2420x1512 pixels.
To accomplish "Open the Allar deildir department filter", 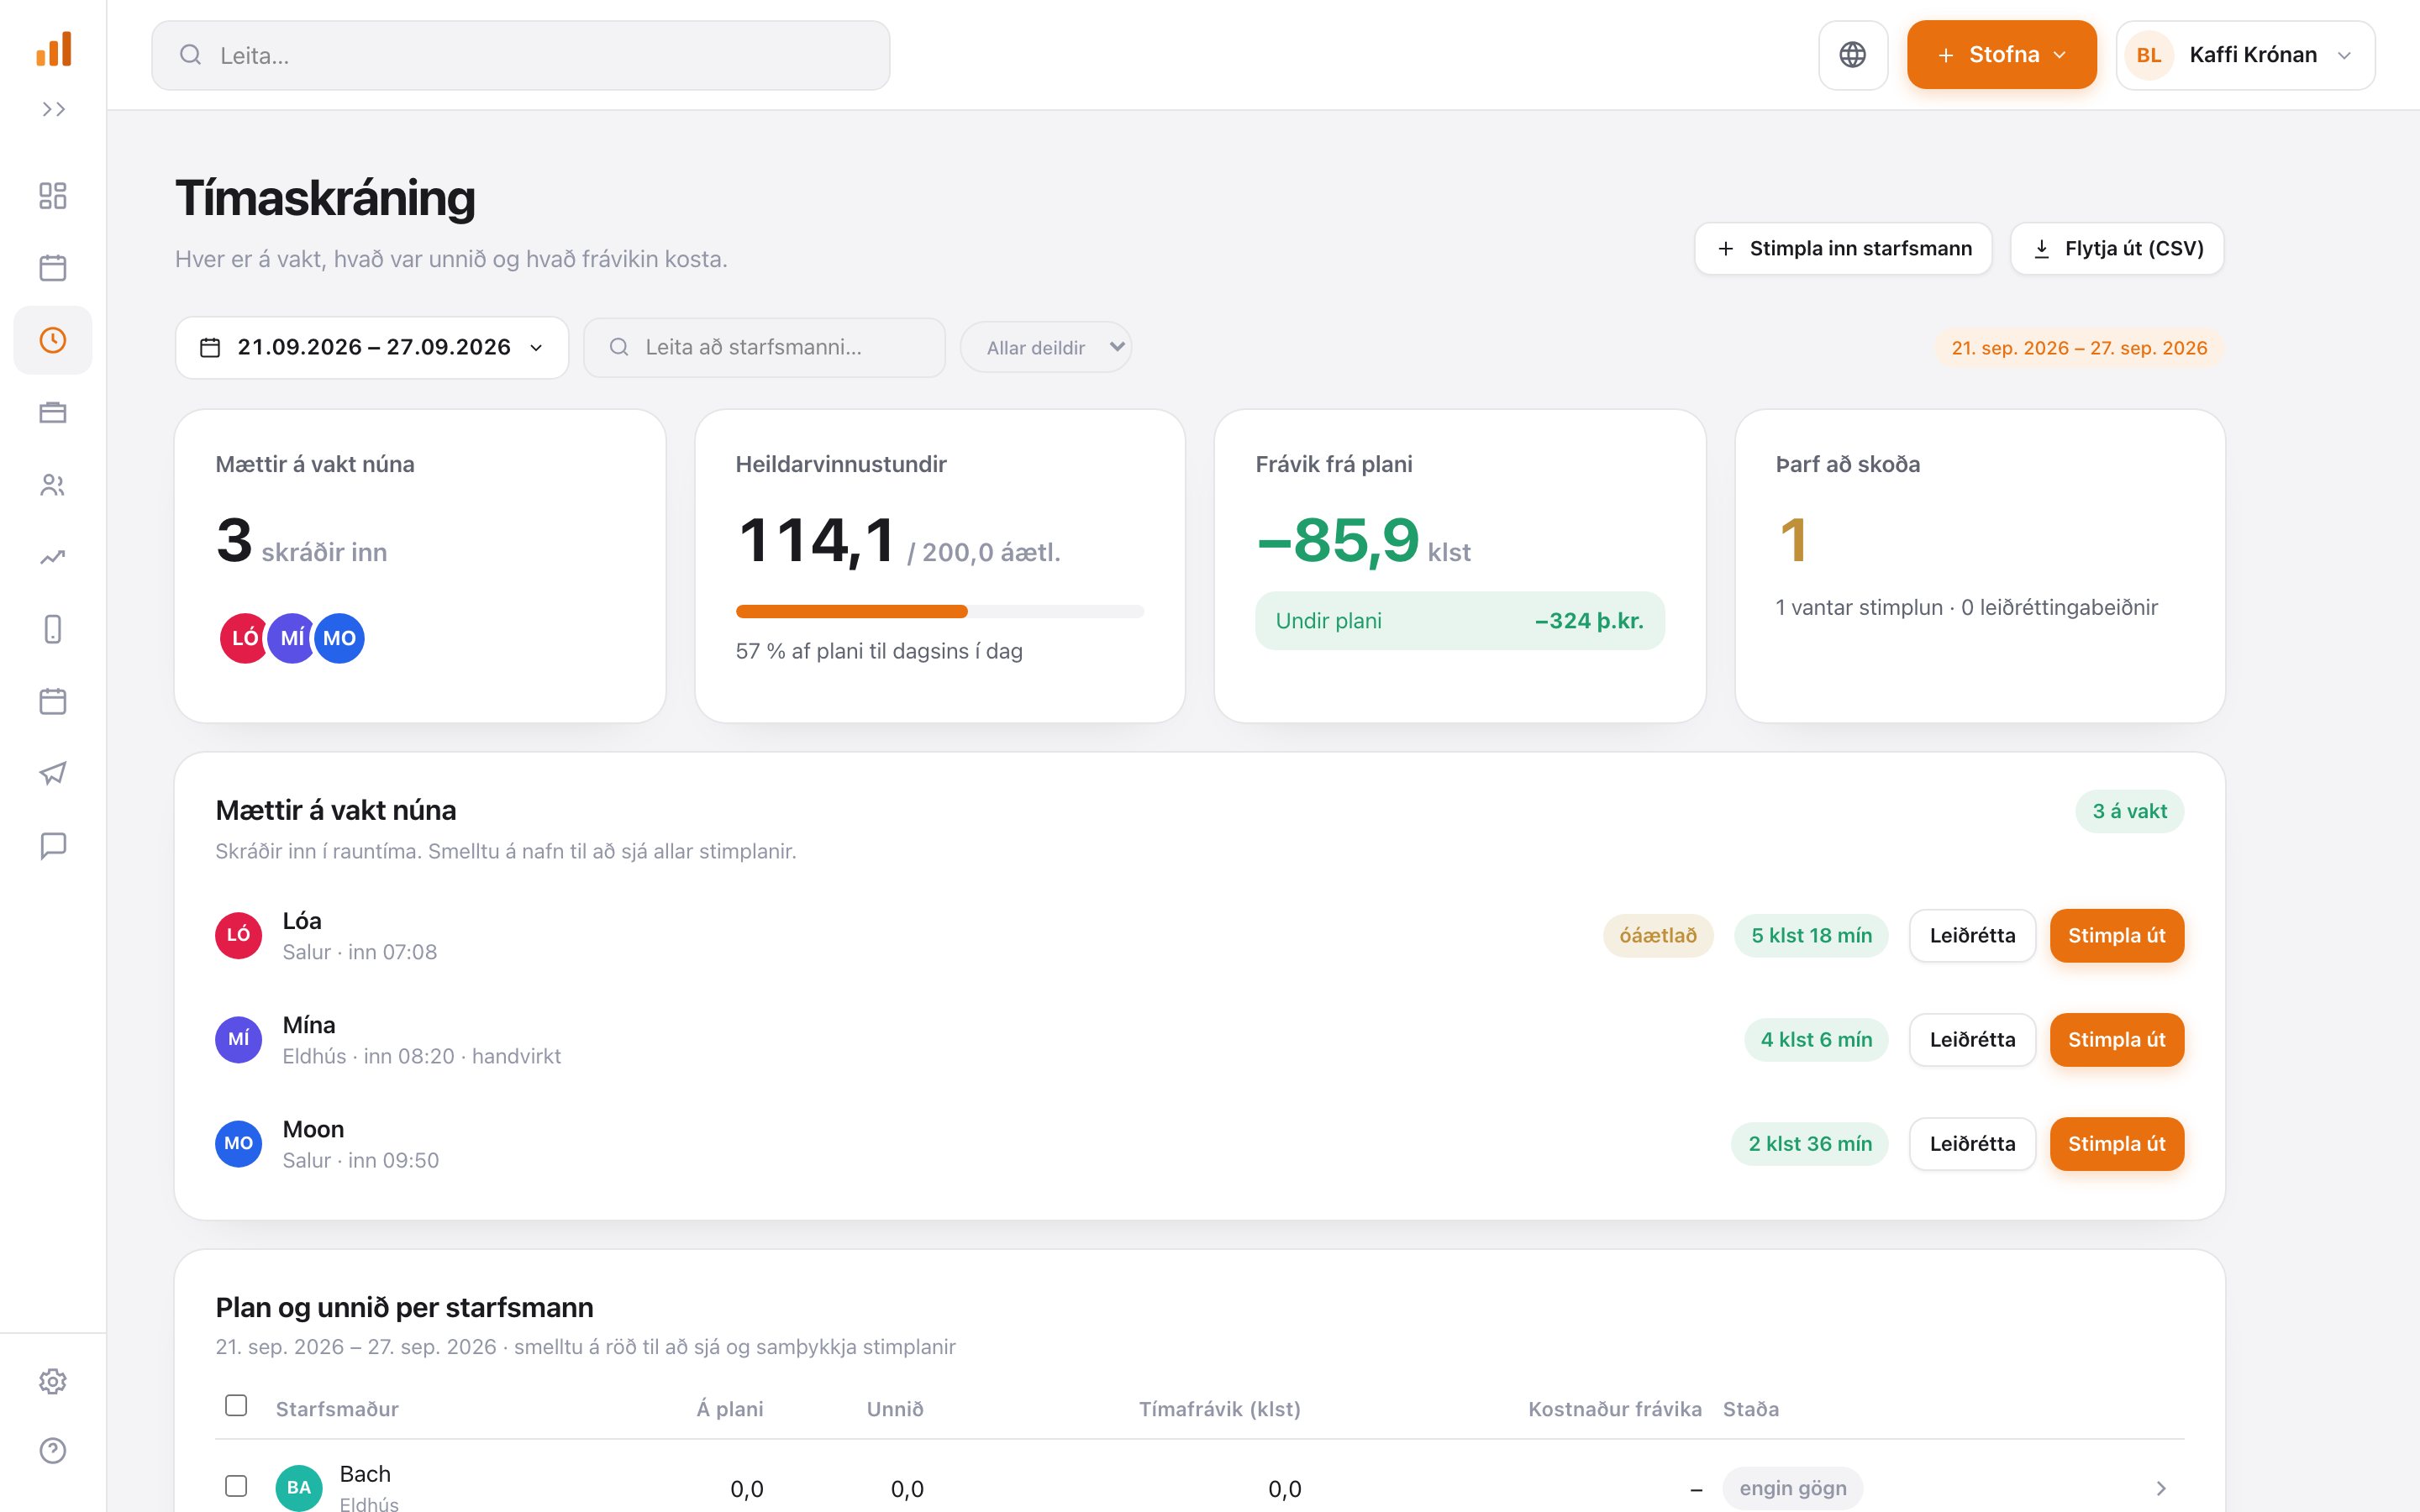I will pos(1046,347).
